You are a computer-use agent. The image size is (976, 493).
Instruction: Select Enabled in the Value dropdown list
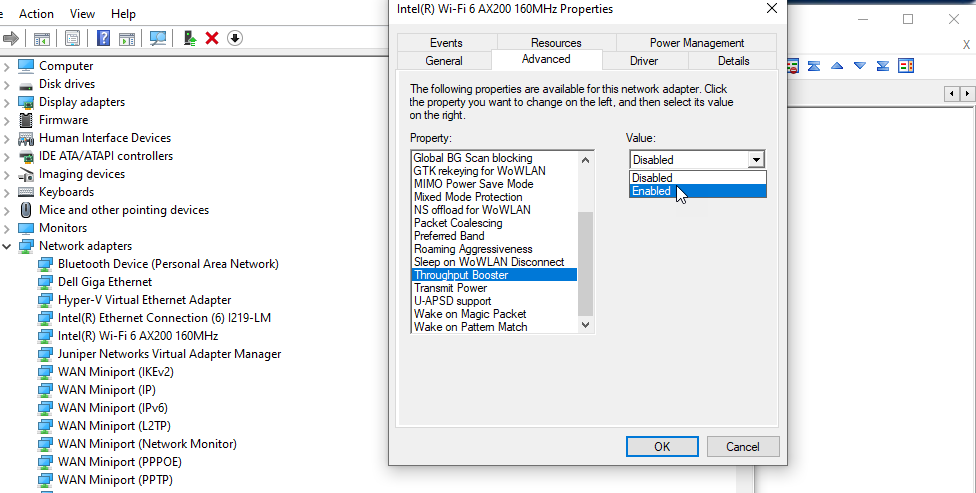click(x=698, y=191)
